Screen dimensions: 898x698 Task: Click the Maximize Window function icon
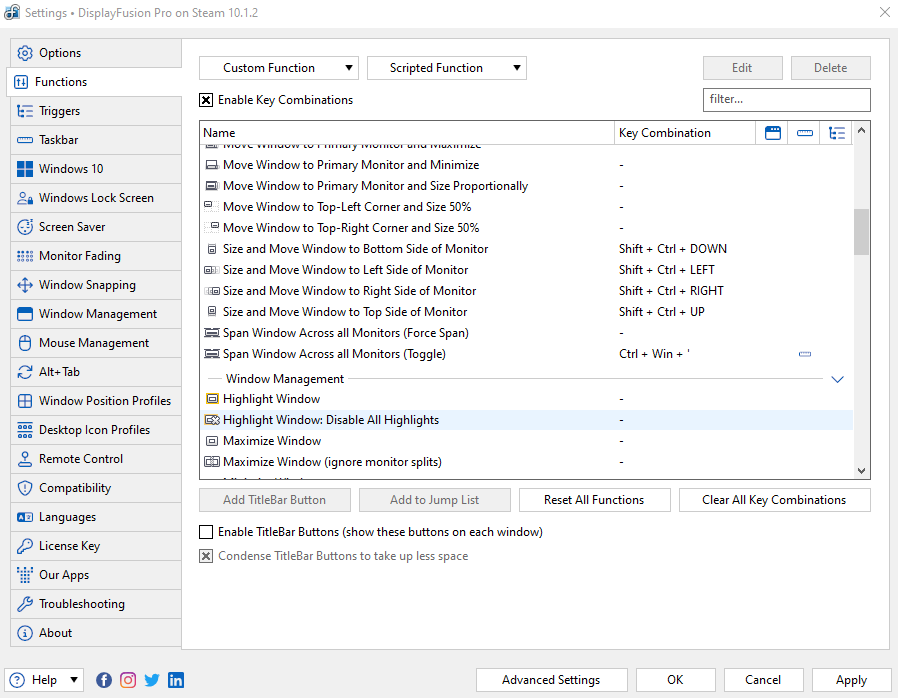coord(211,441)
